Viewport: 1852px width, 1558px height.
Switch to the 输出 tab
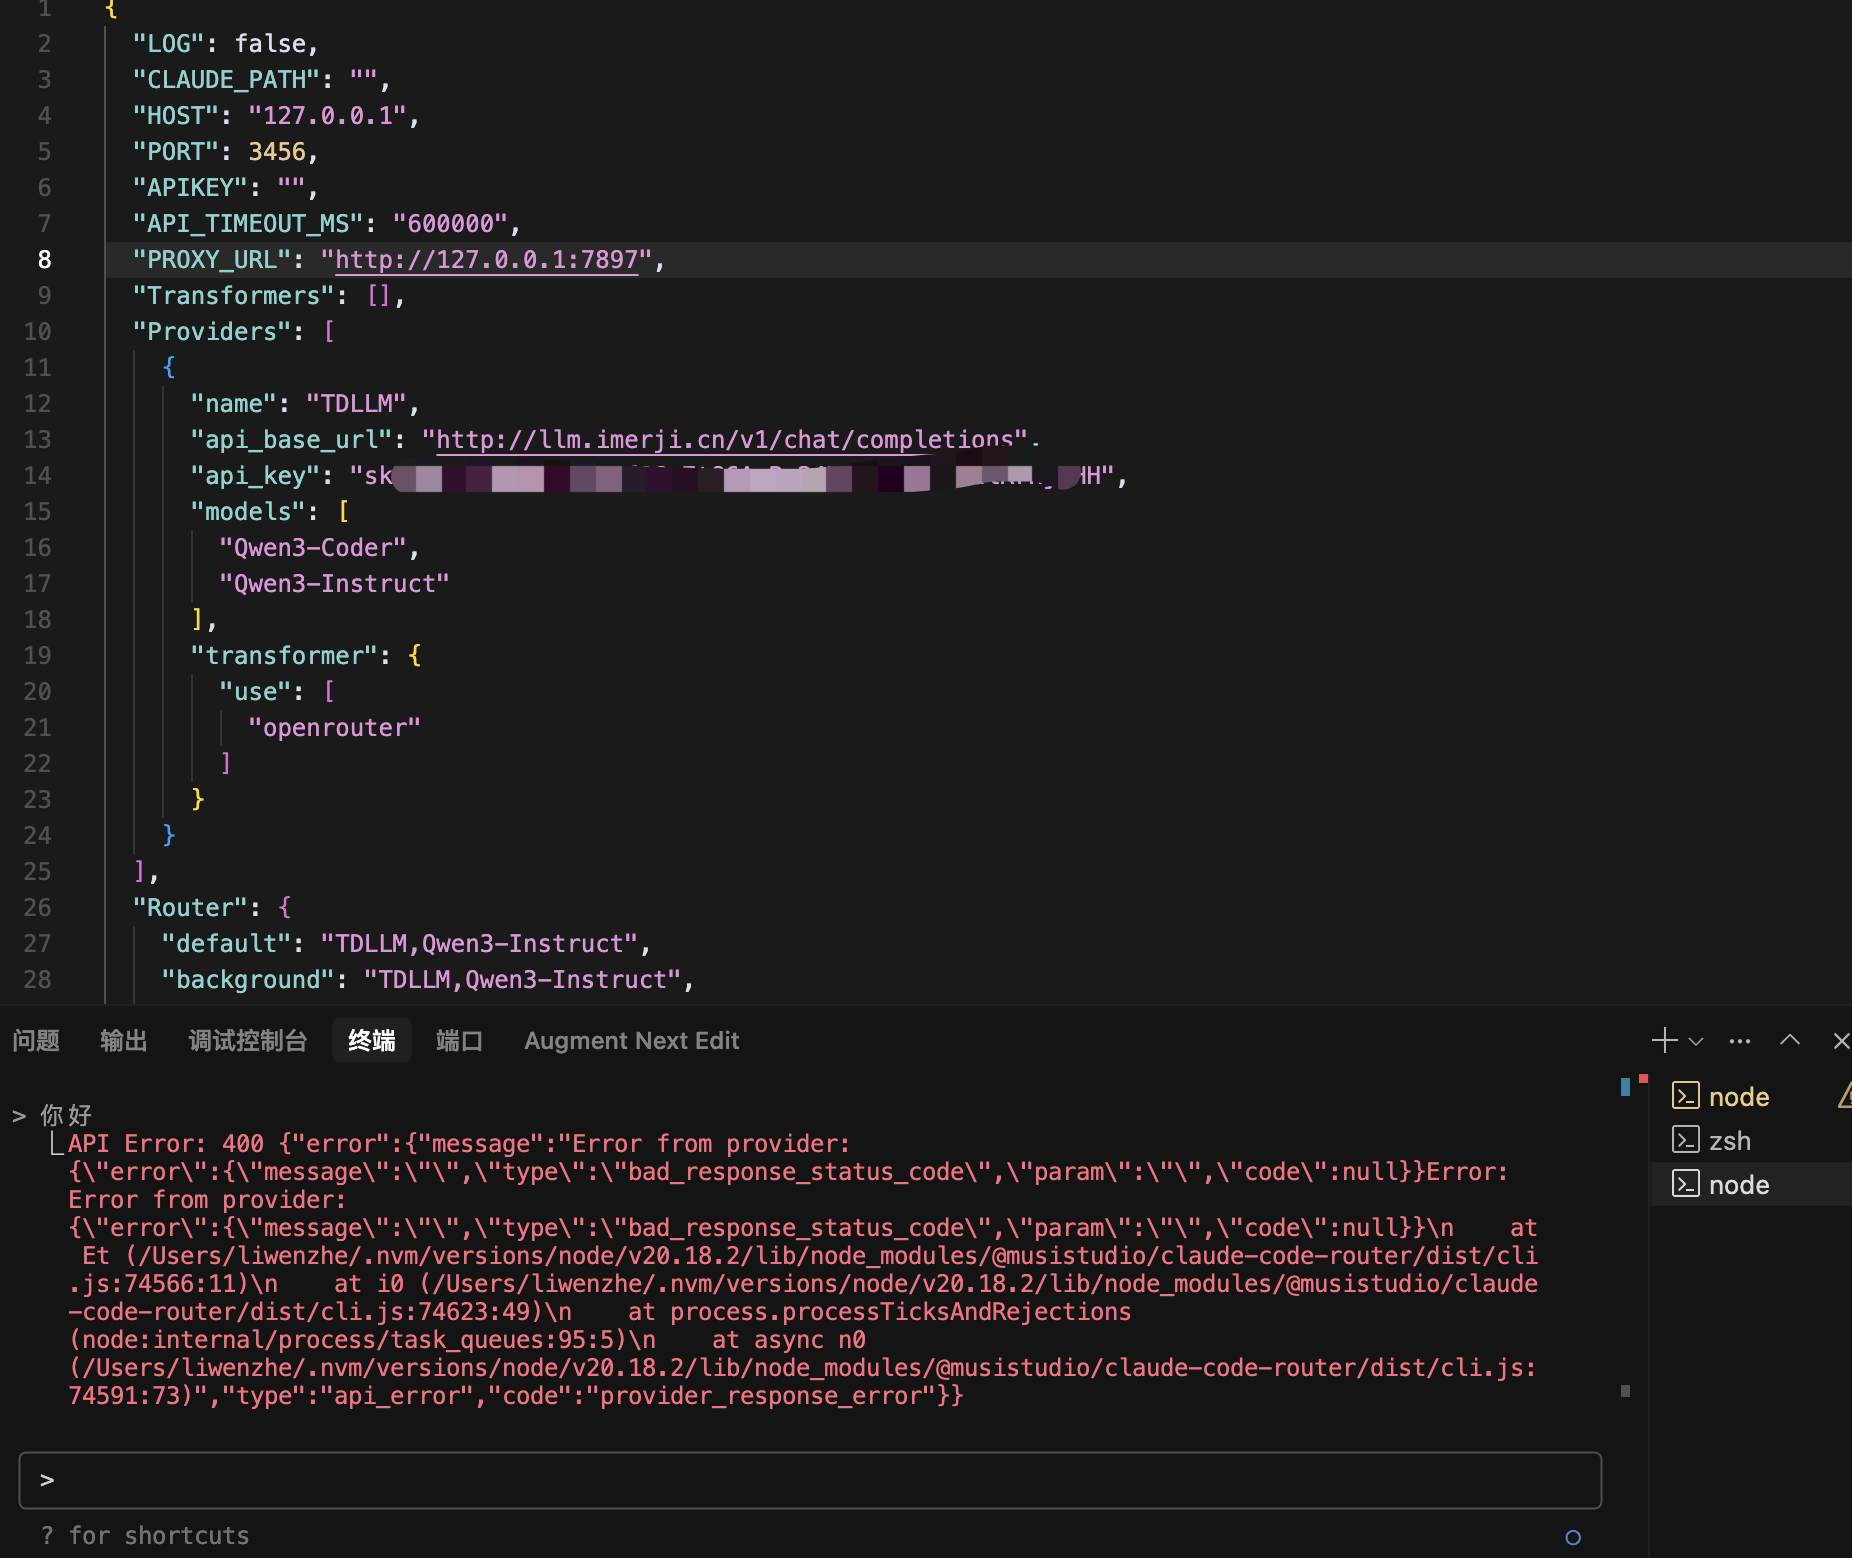pos(124,1041)
